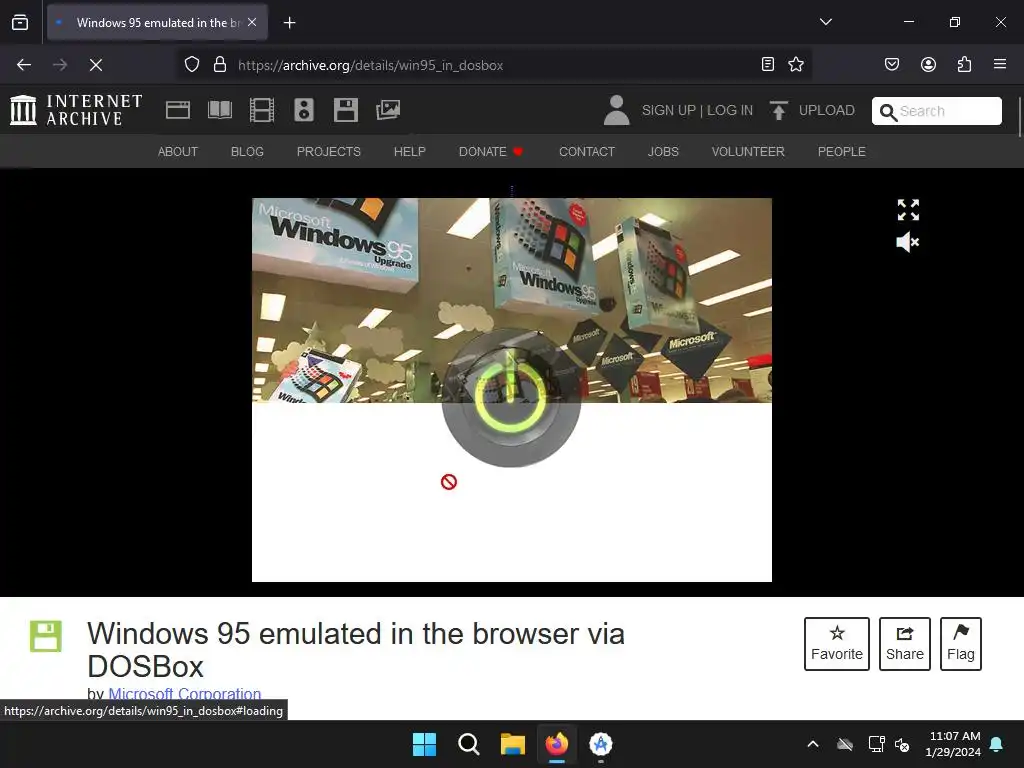Open the VOLUNTEER menu item

tap(748, 152)
